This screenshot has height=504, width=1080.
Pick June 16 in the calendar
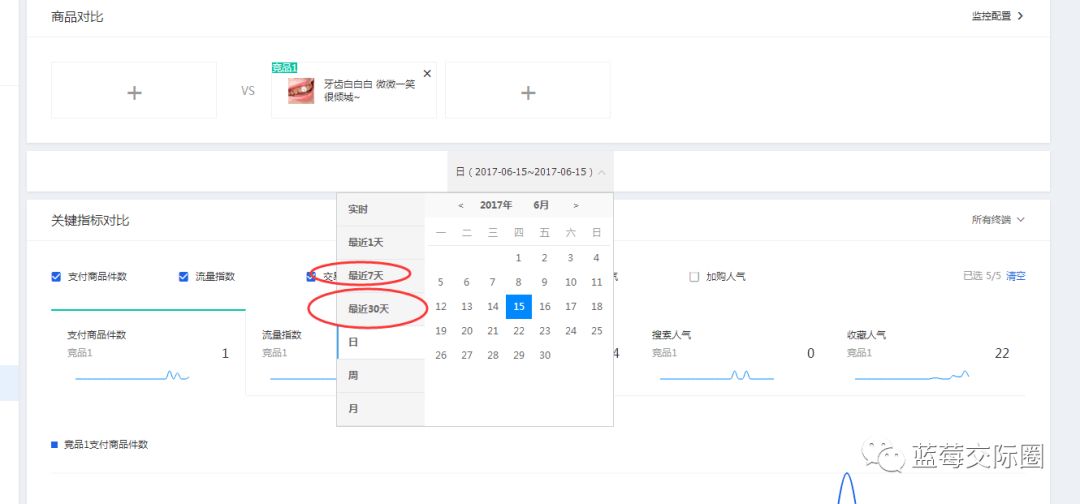coord(545,306)
